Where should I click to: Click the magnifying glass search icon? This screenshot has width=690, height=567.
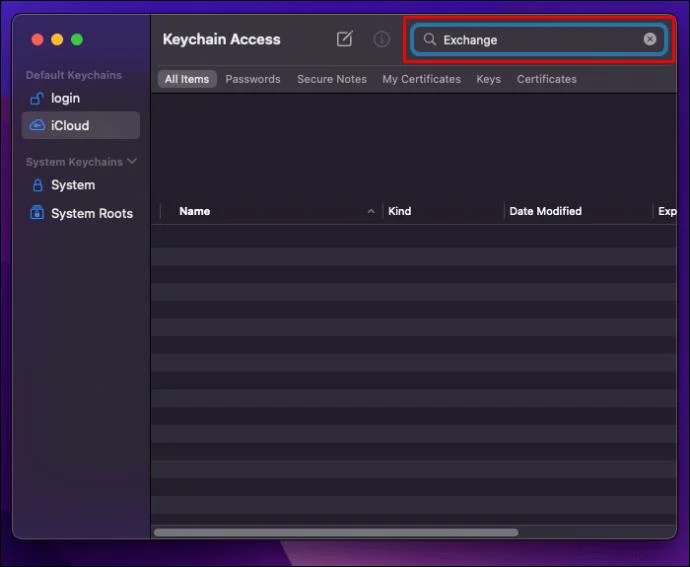pyautogui.click(x=429, y=39)
